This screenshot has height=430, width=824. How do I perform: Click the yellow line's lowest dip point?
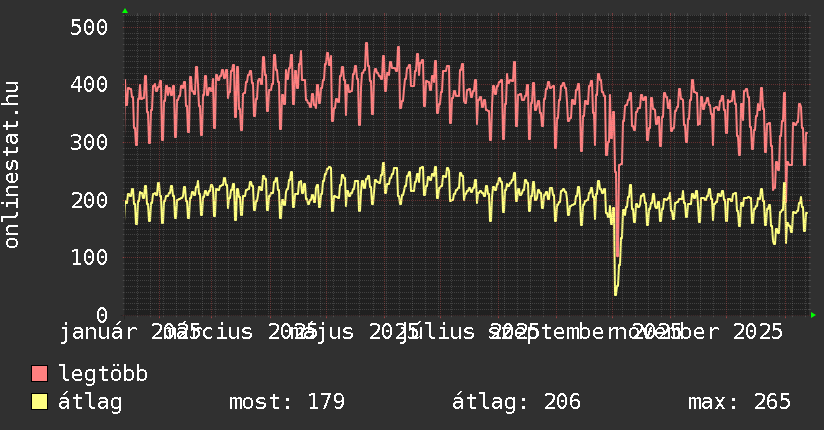point(615,294)
